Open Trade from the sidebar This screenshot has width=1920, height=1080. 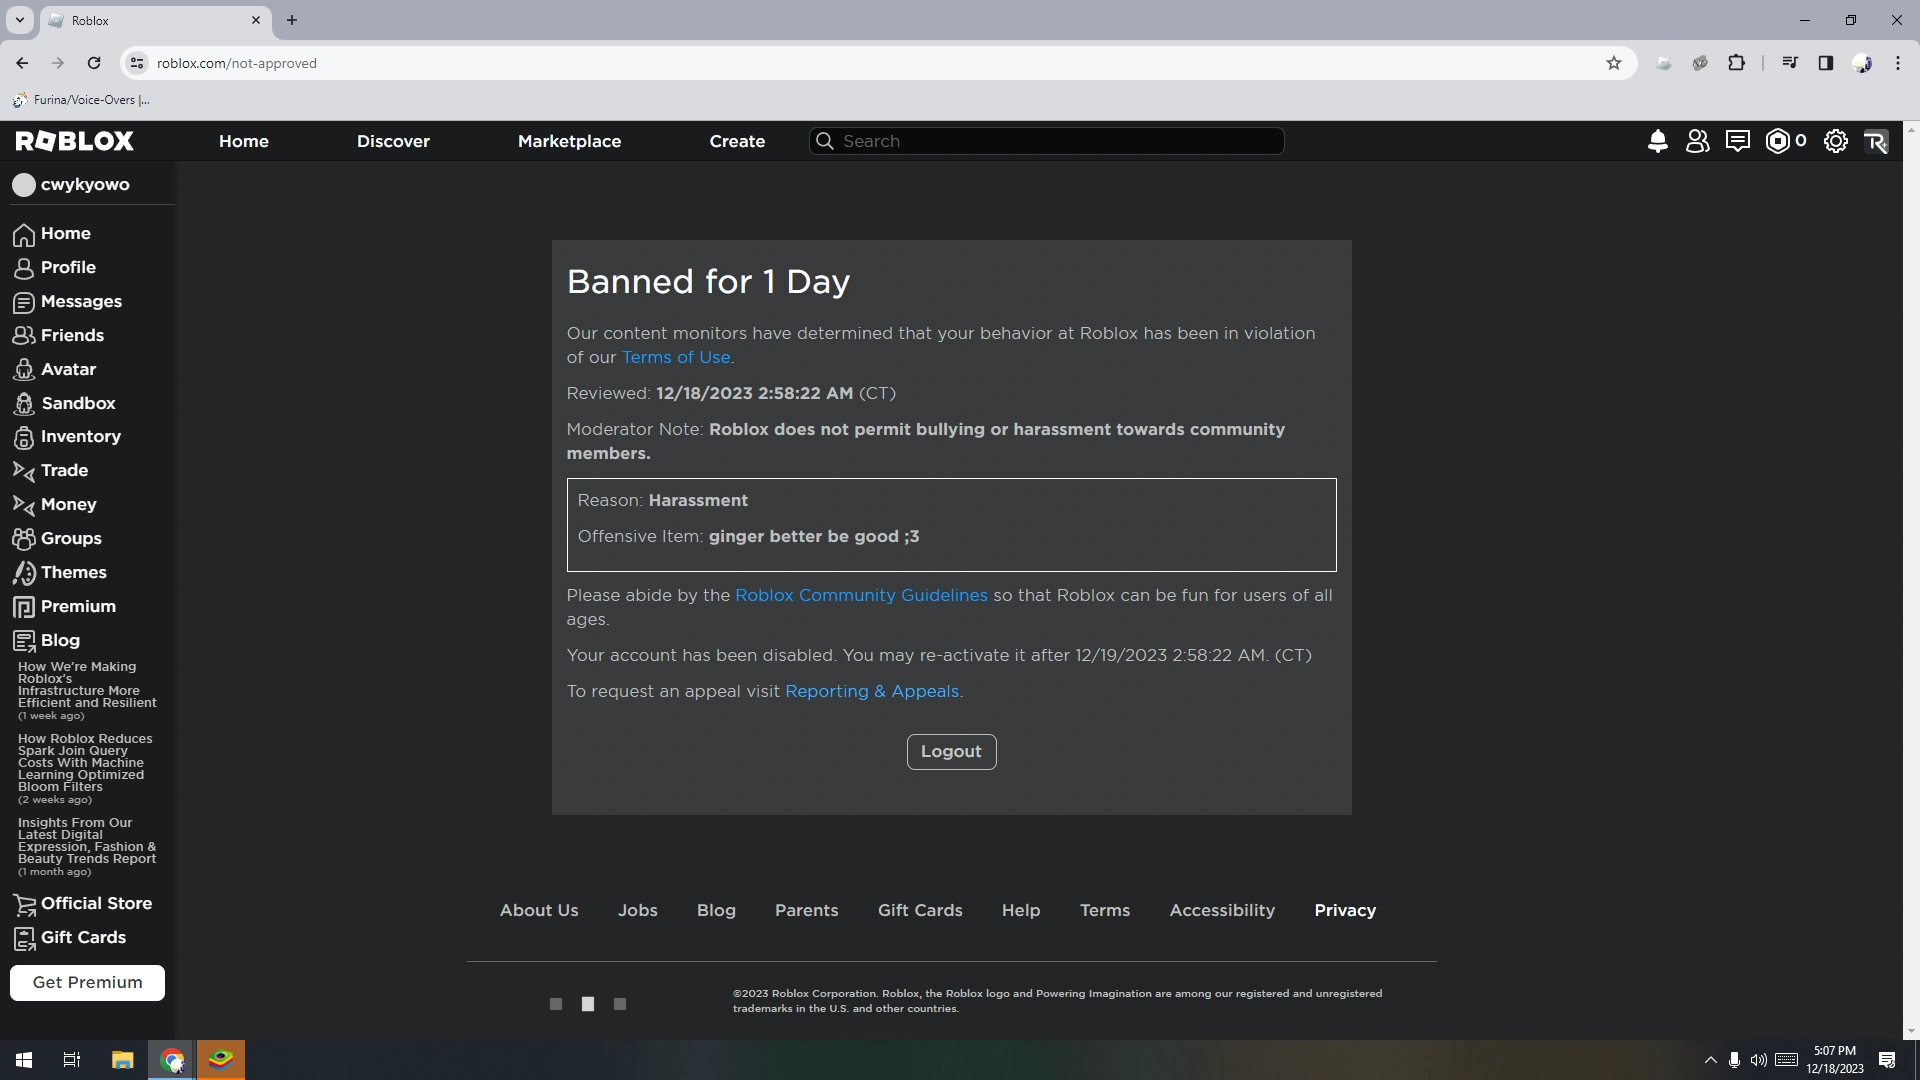click(63, 470)
